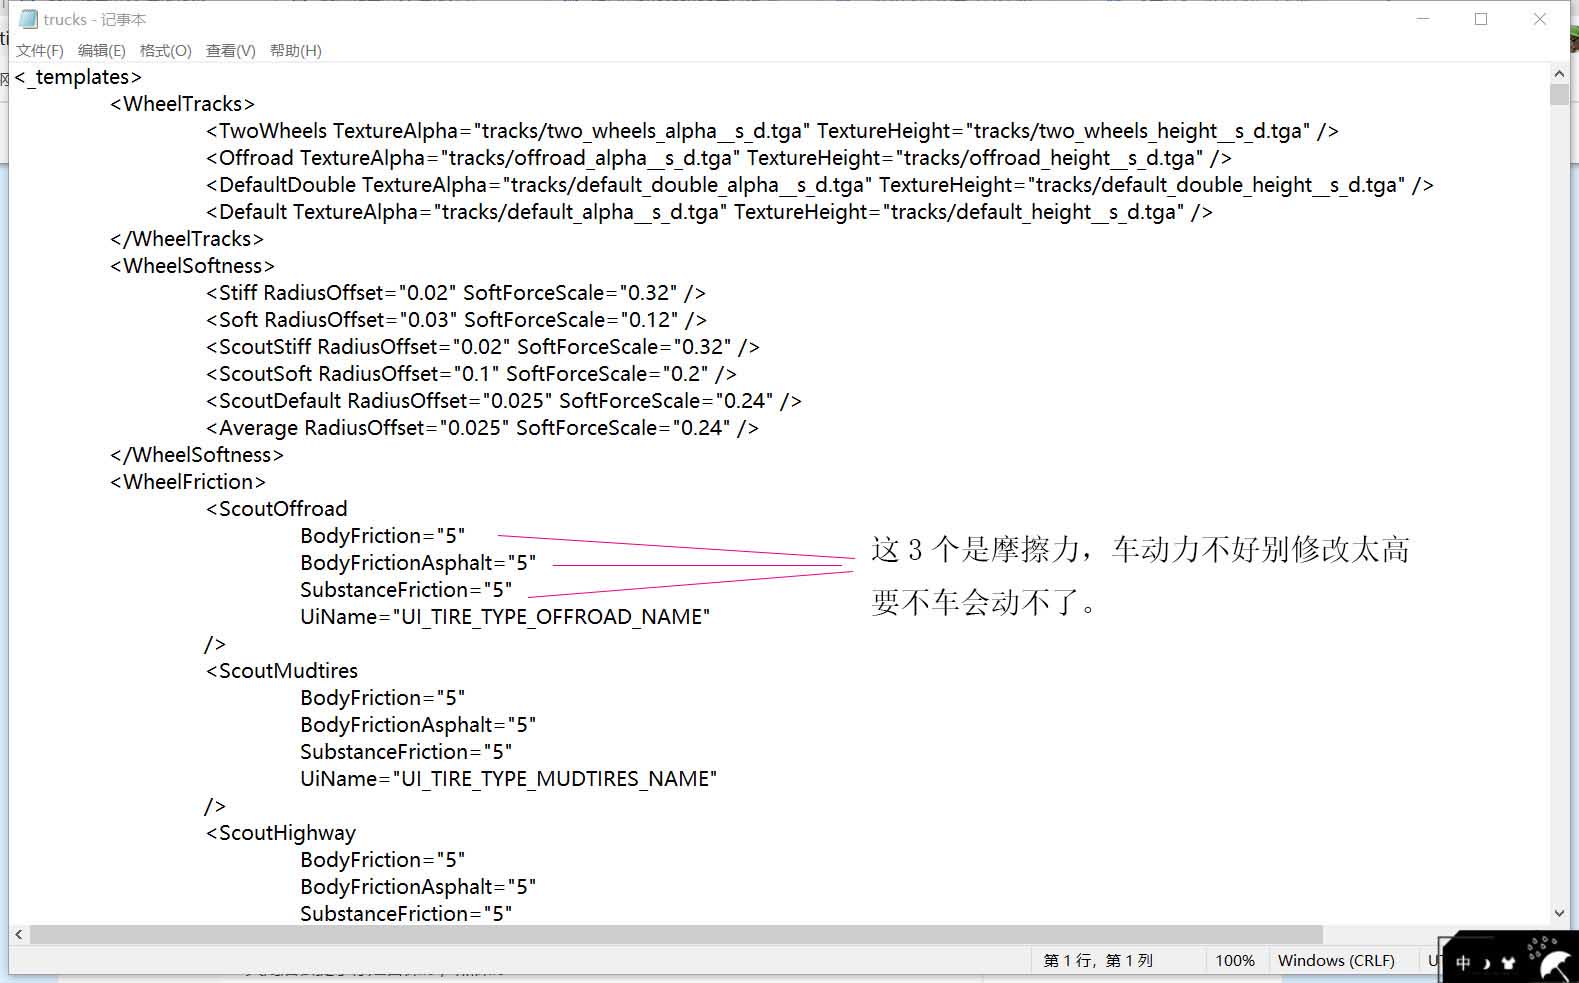1579x983 pixels.
Task: Click the Notepad icon in title bar
Action: (x=28, y=19)
